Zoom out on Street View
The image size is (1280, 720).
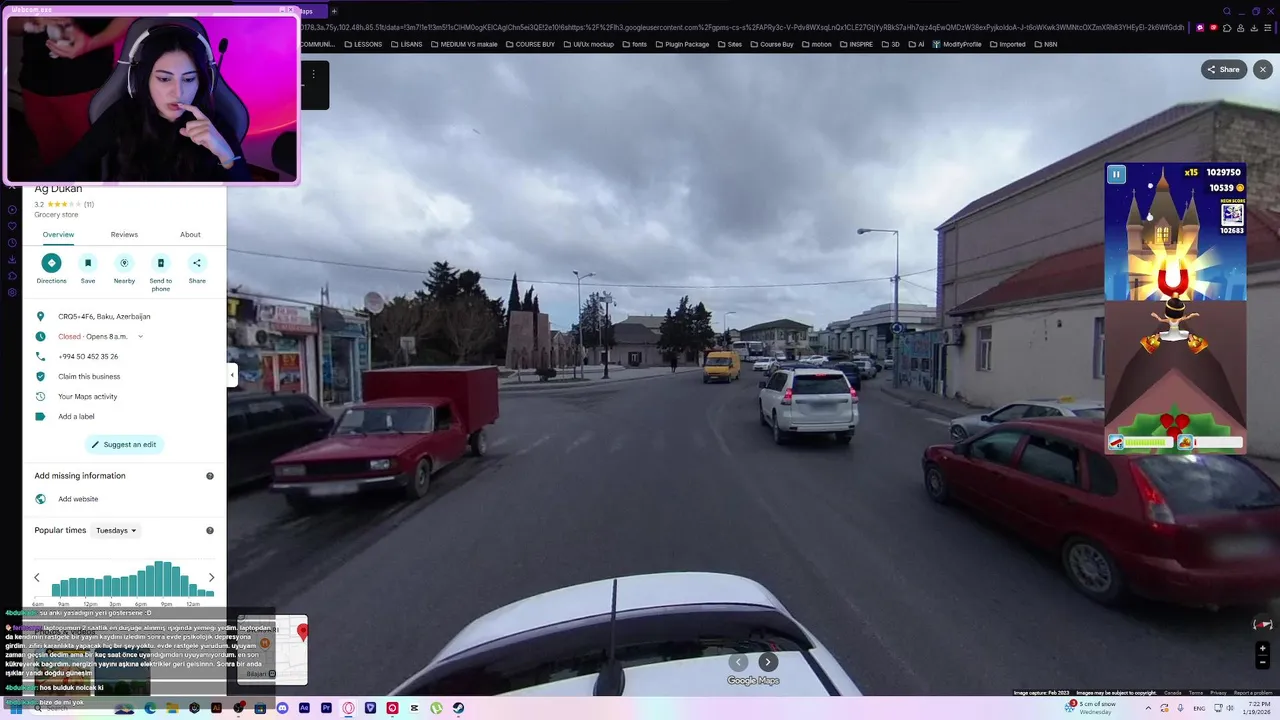[x=1262, y=662]
